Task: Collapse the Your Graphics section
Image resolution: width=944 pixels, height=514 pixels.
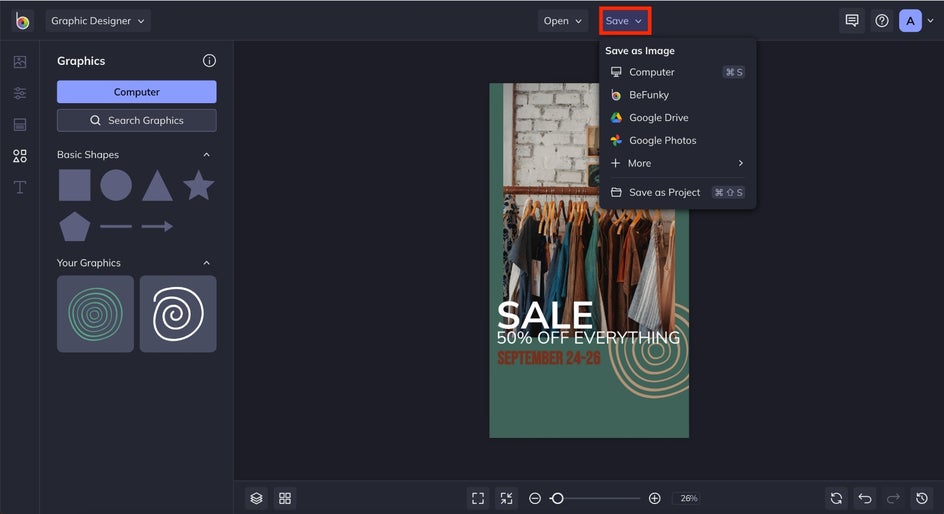Action: point(207,263)
